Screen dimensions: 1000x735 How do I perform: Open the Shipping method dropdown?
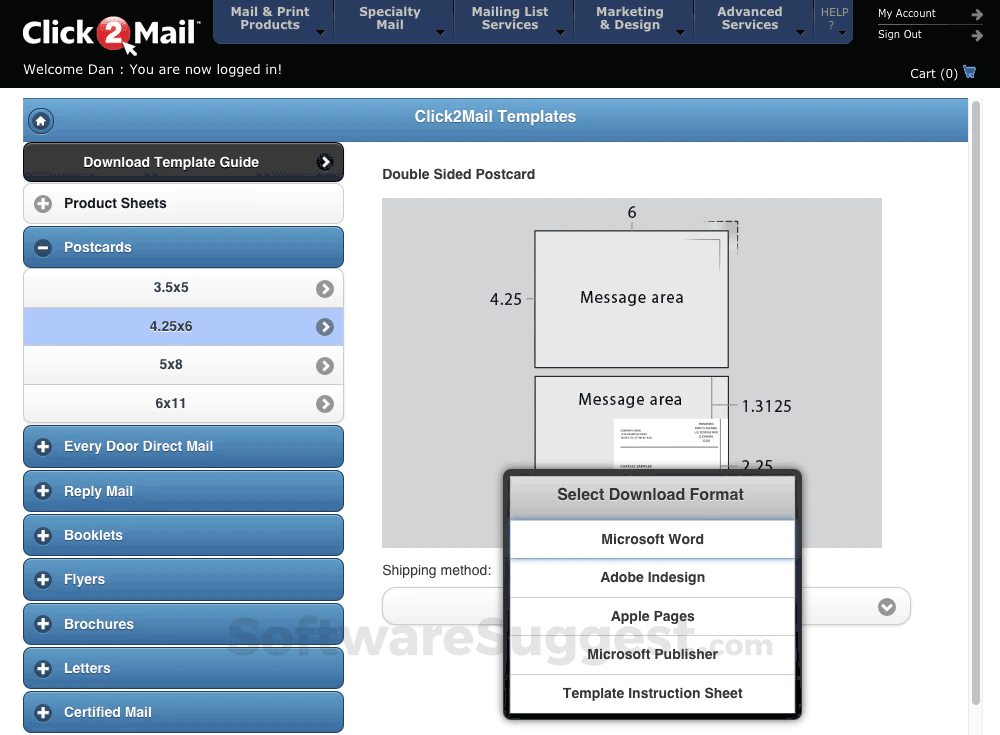[x=886, y=606]
